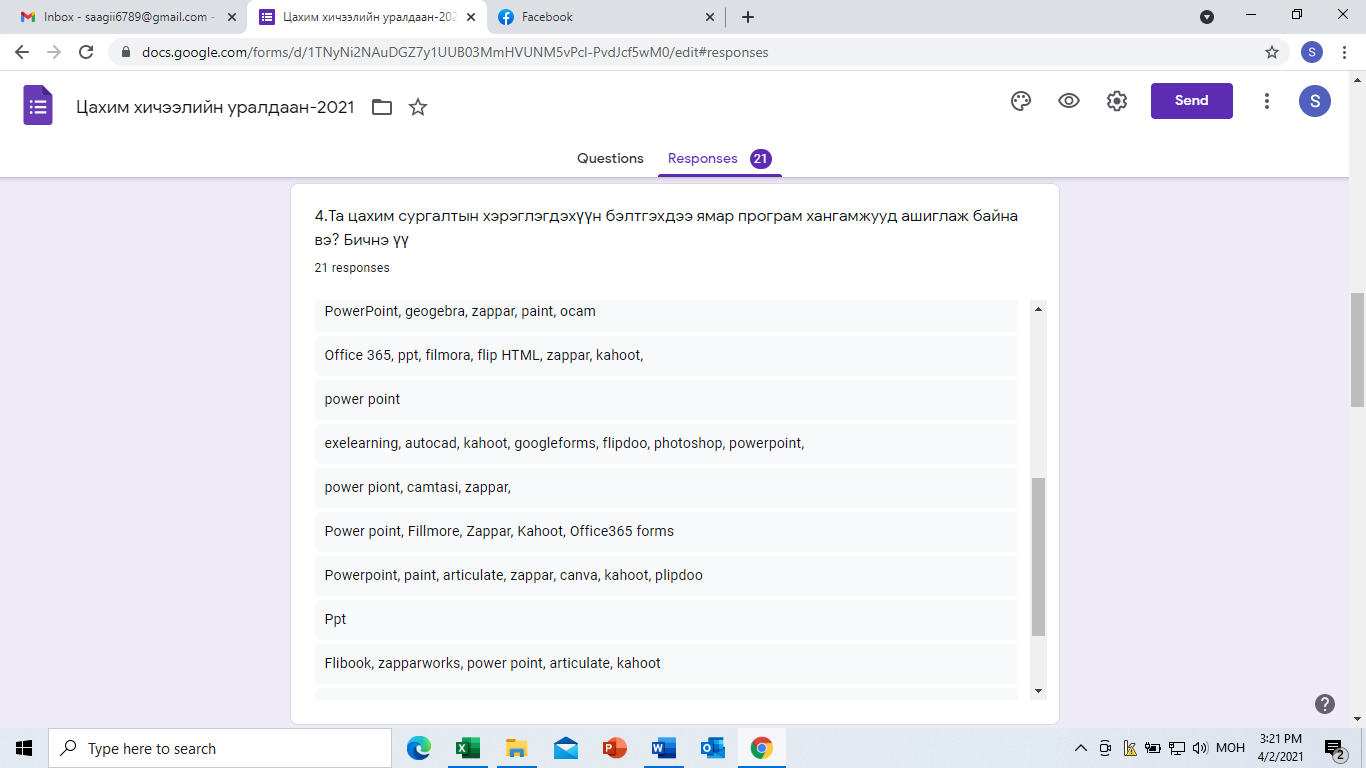Select response starting "Flibook, zapparworks"
This screenshot has width=1366, height=768.
[x=666, y=663]
